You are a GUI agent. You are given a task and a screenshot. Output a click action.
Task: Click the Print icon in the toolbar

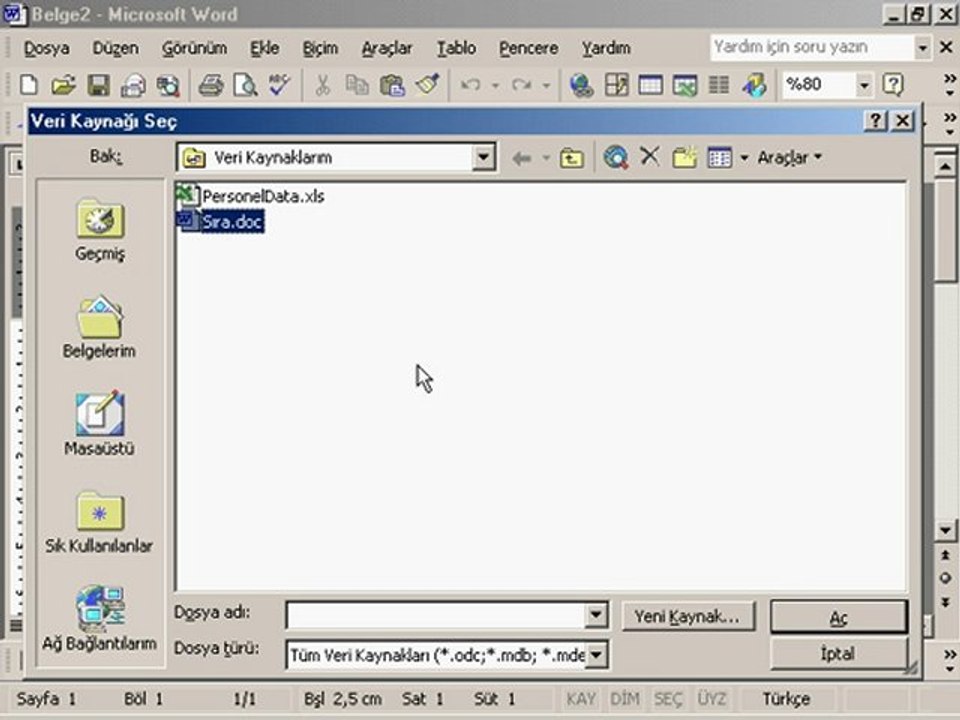(211, 85)
